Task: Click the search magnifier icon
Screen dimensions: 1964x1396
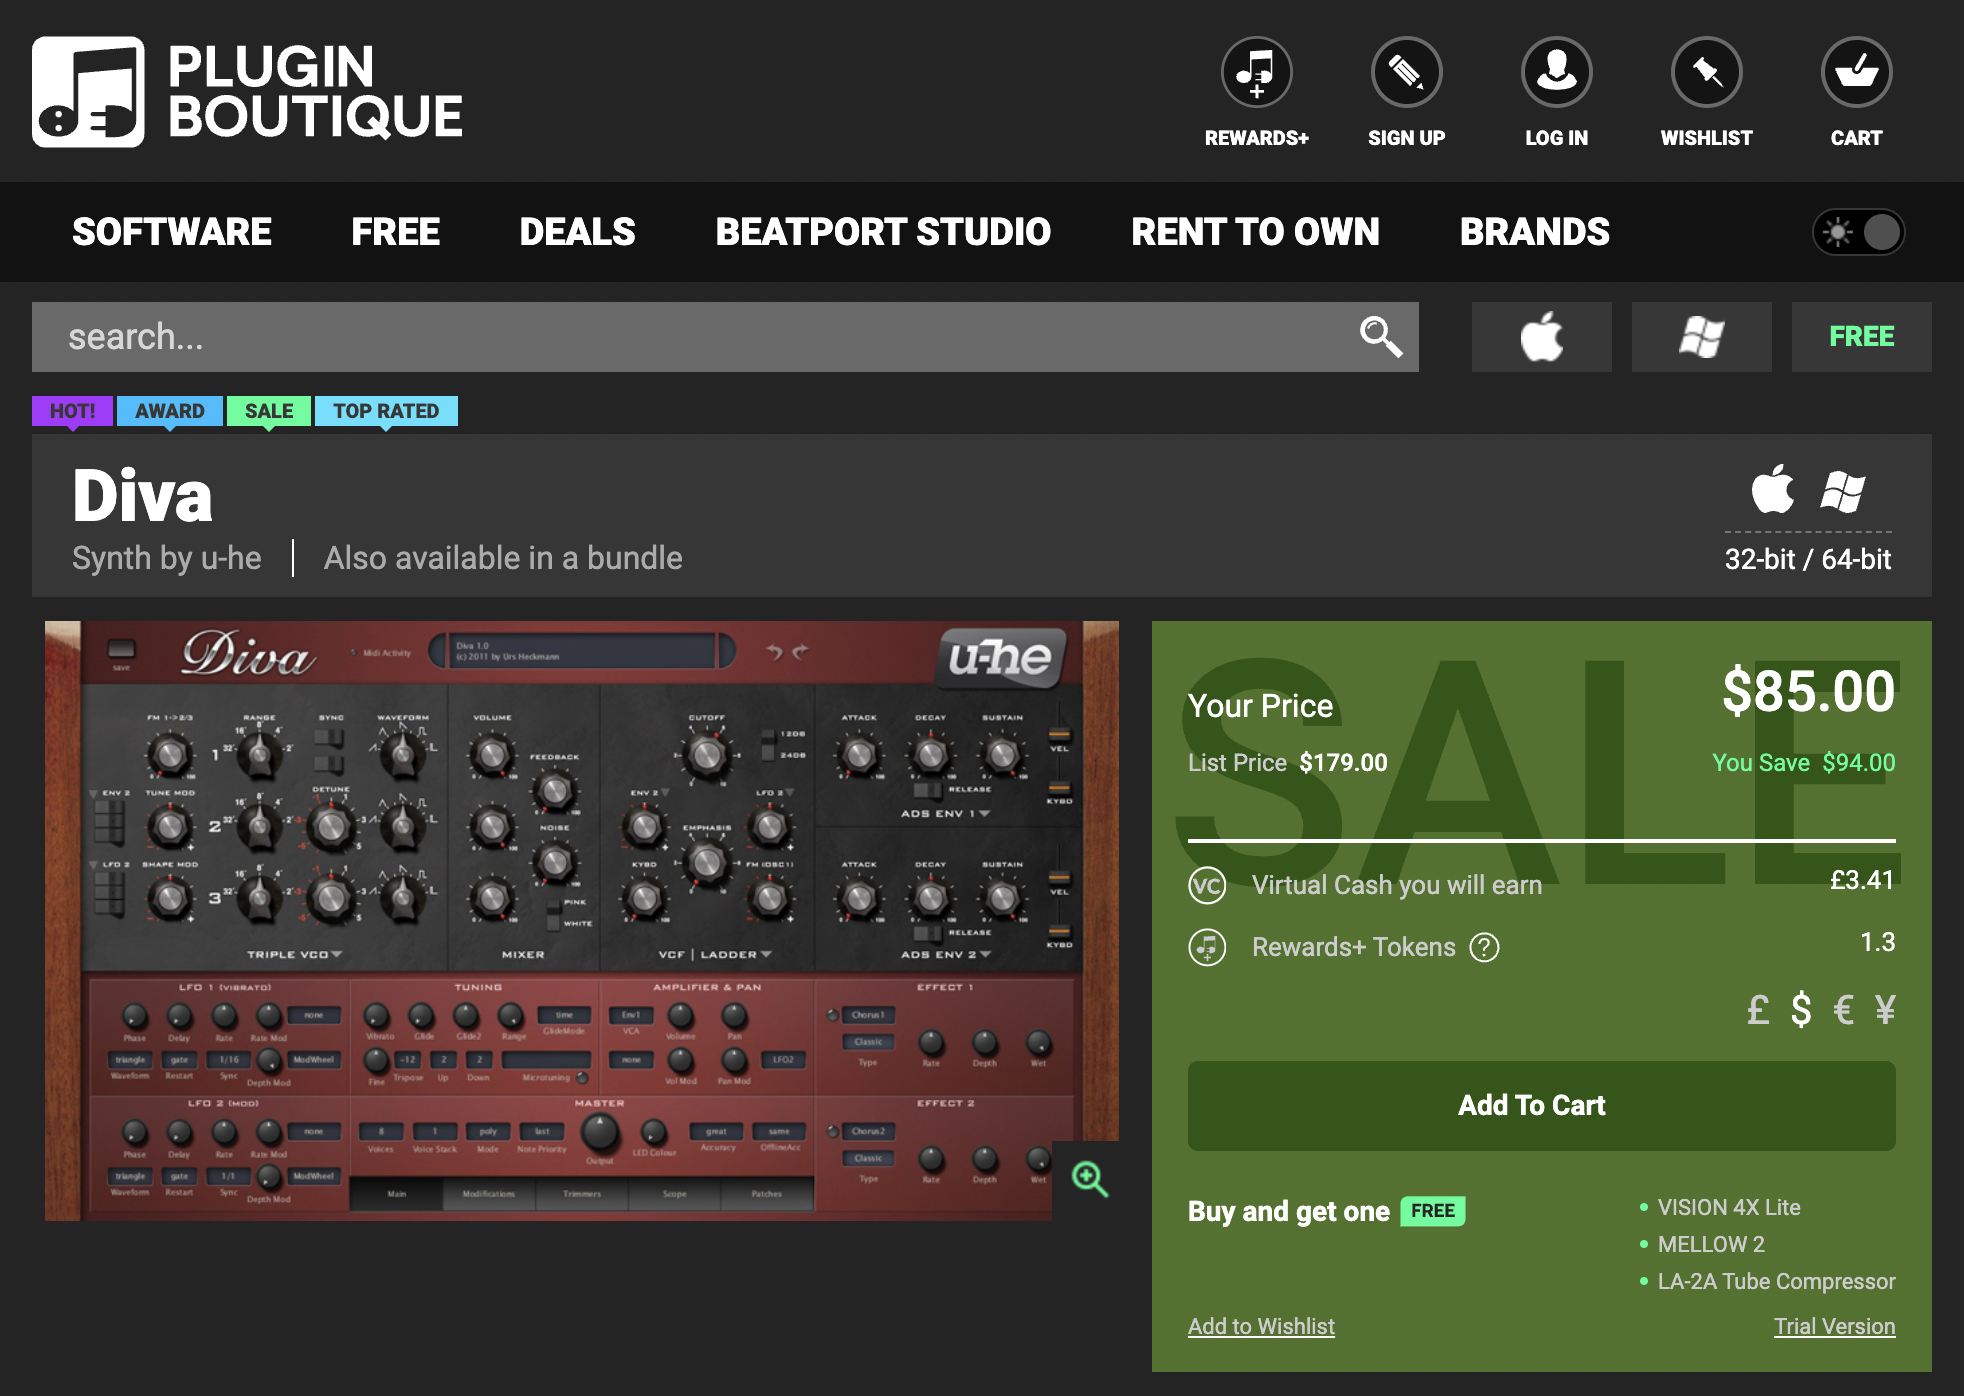Action: pyautogui.click(x=1380, y=337)
